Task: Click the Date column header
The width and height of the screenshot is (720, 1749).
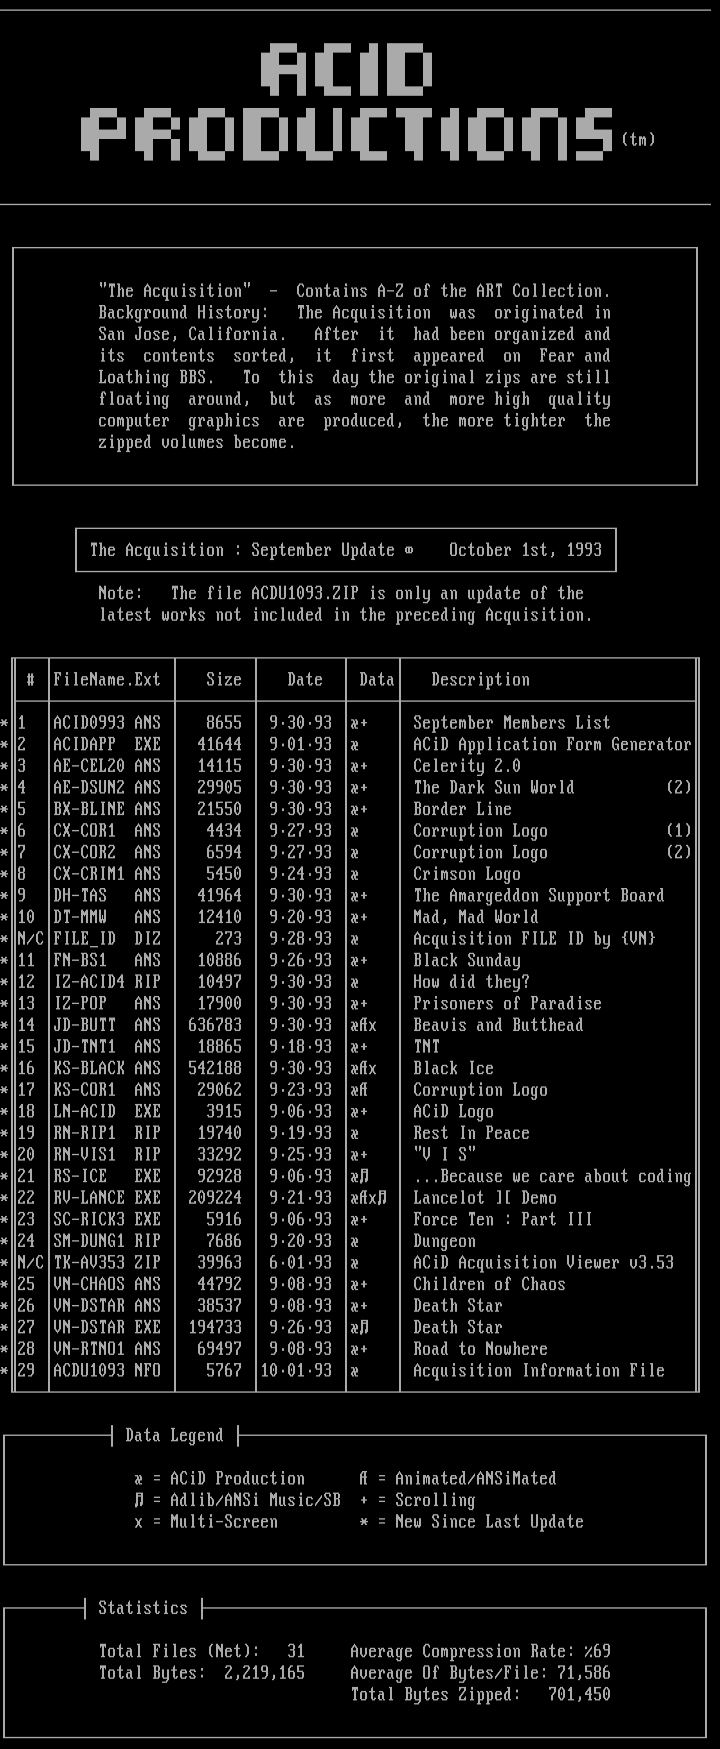Action: 305,680
